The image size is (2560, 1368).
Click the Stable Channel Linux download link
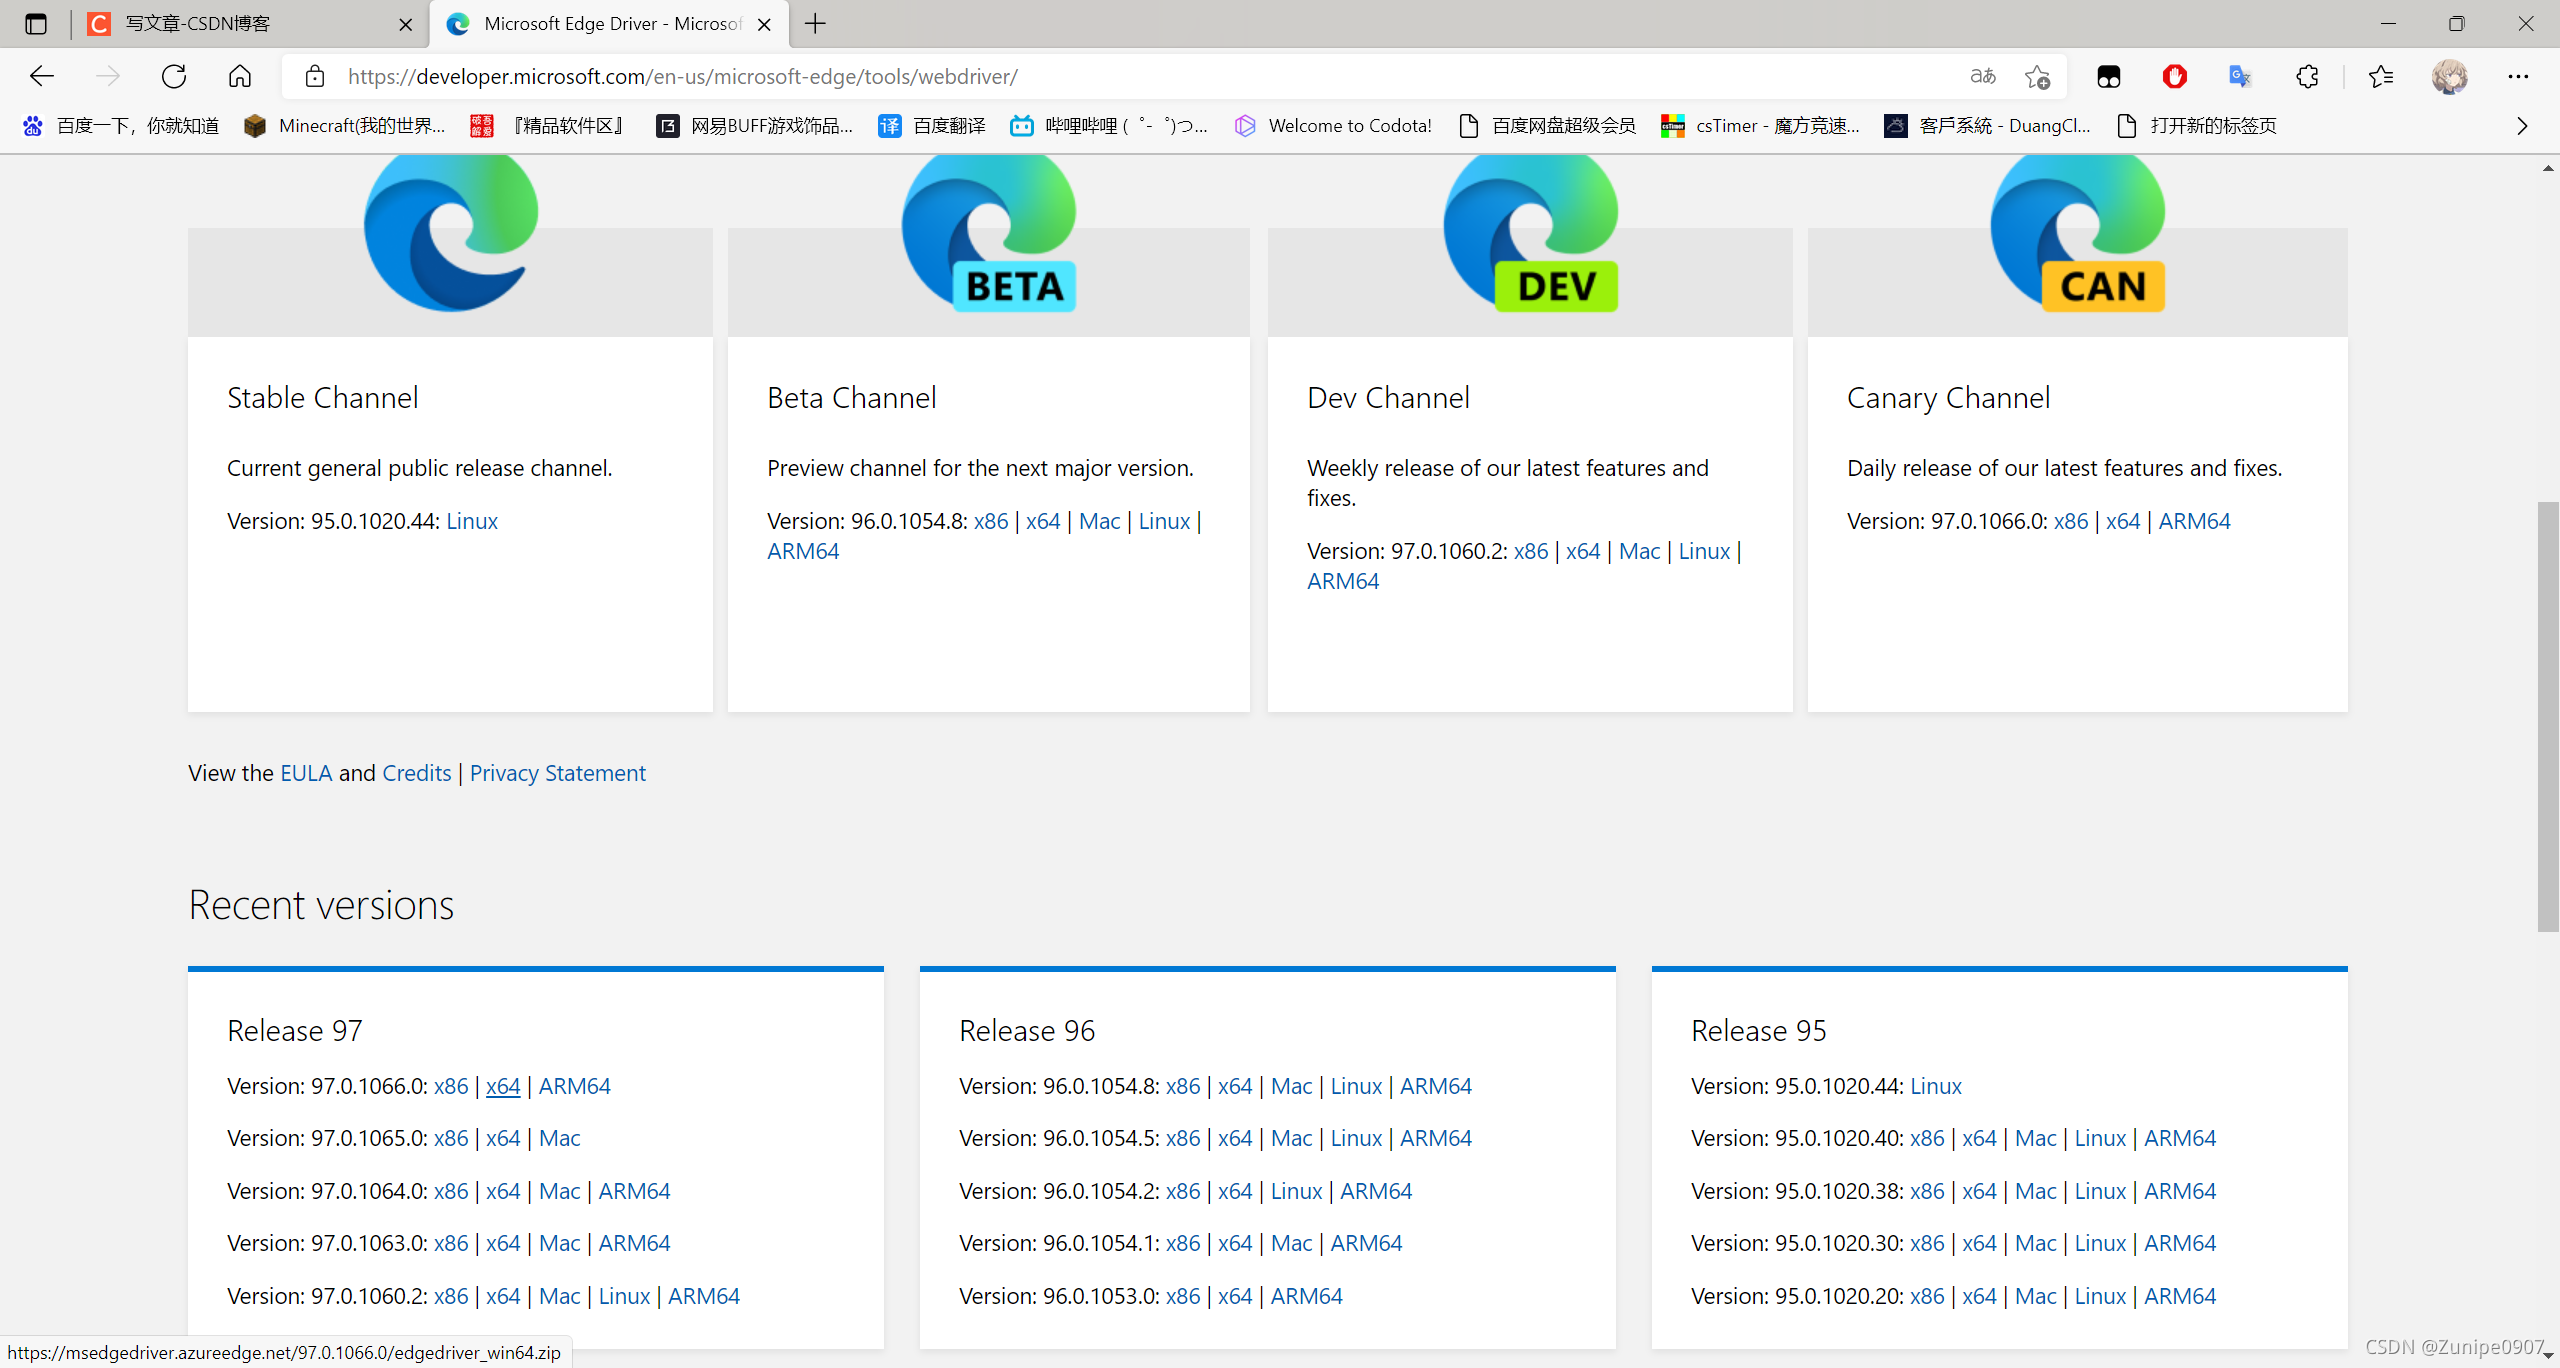tap(471, 521)
